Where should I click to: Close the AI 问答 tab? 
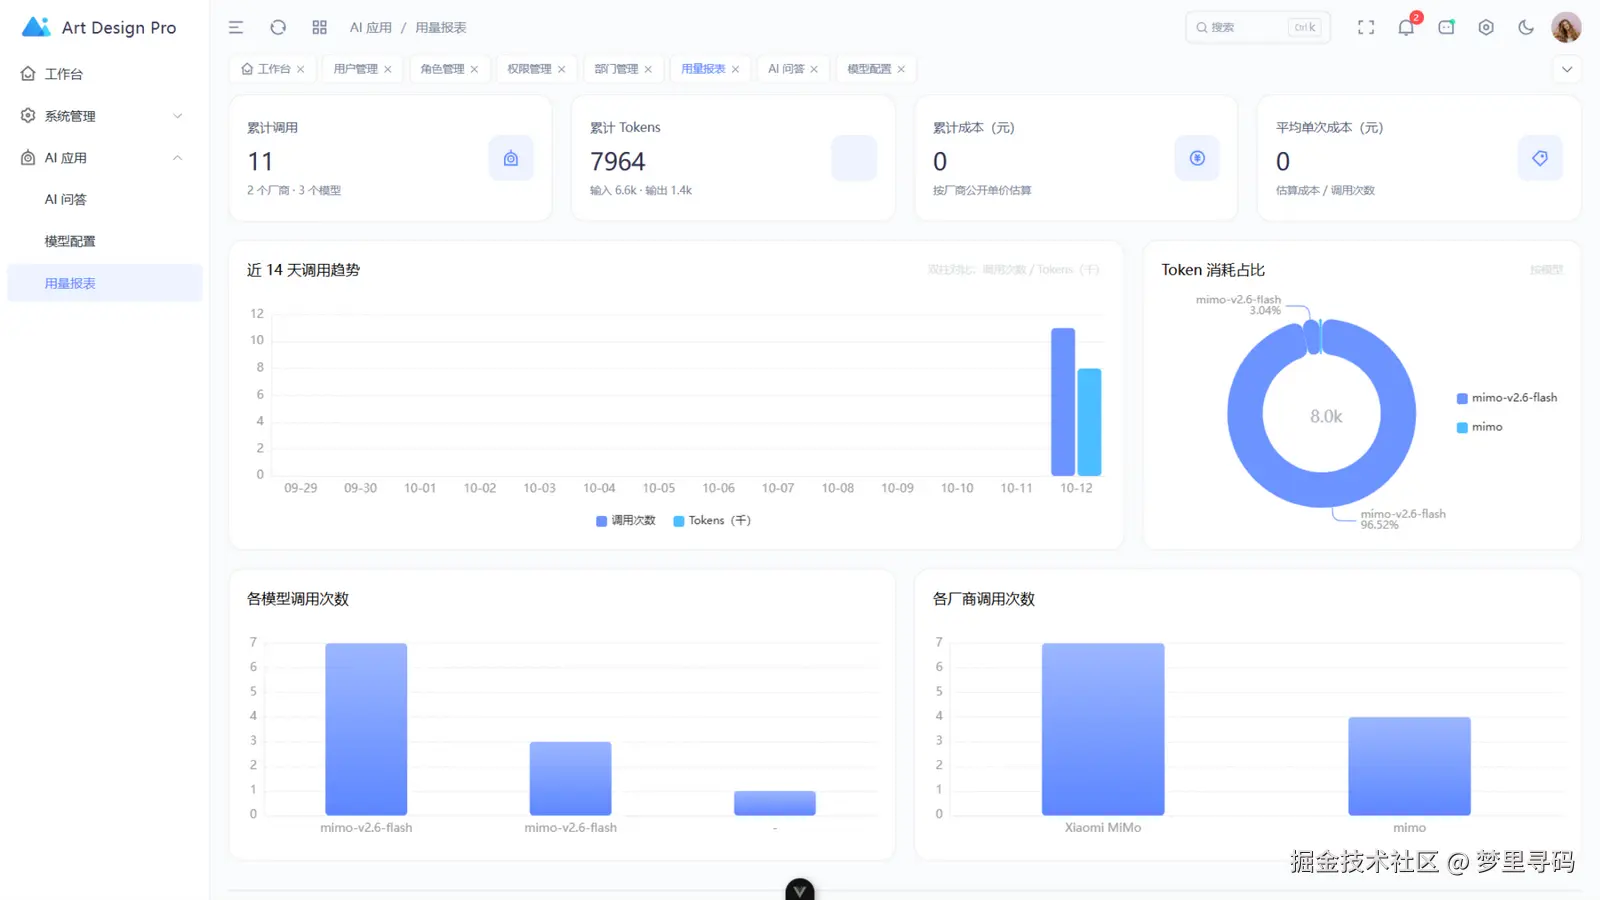tap(814, 69)
